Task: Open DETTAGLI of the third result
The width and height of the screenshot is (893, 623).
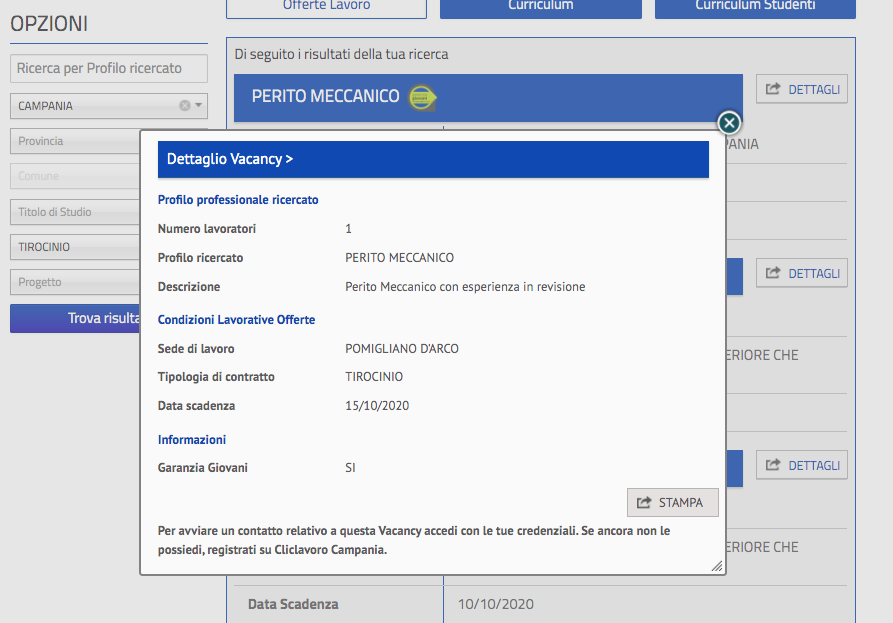Action: (801, 465)
